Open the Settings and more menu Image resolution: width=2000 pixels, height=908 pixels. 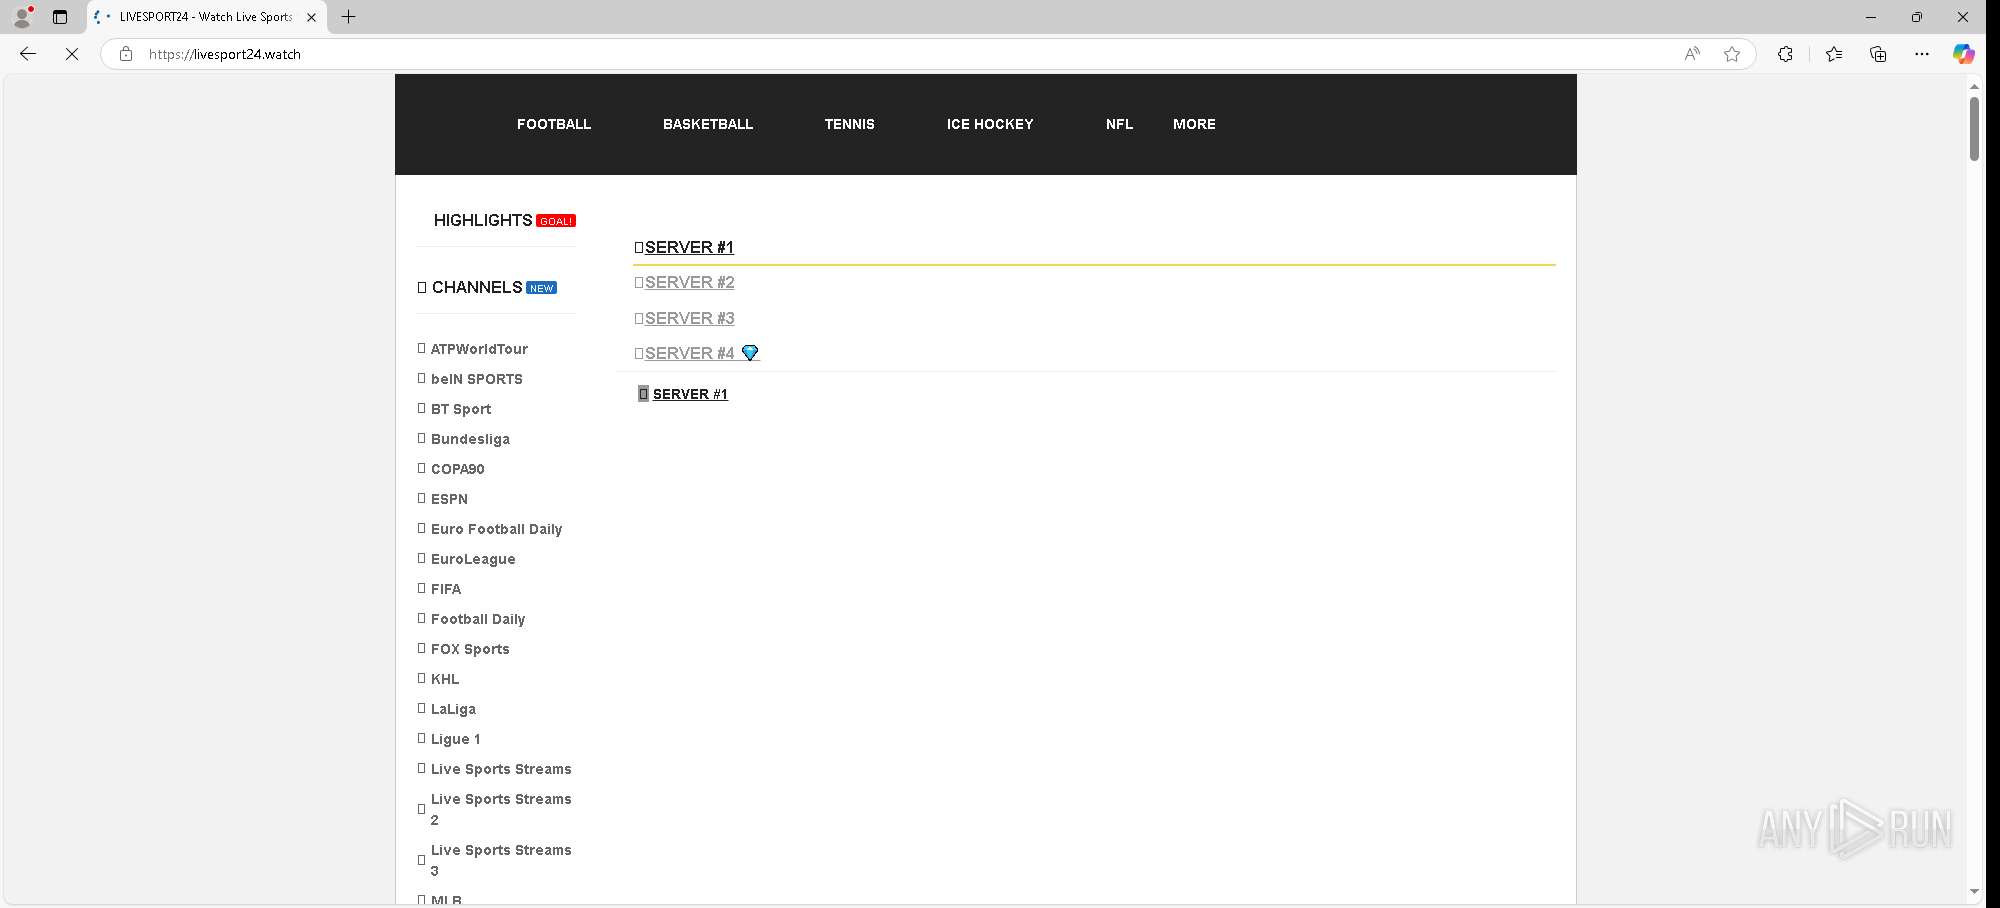tap(1922, 54)
